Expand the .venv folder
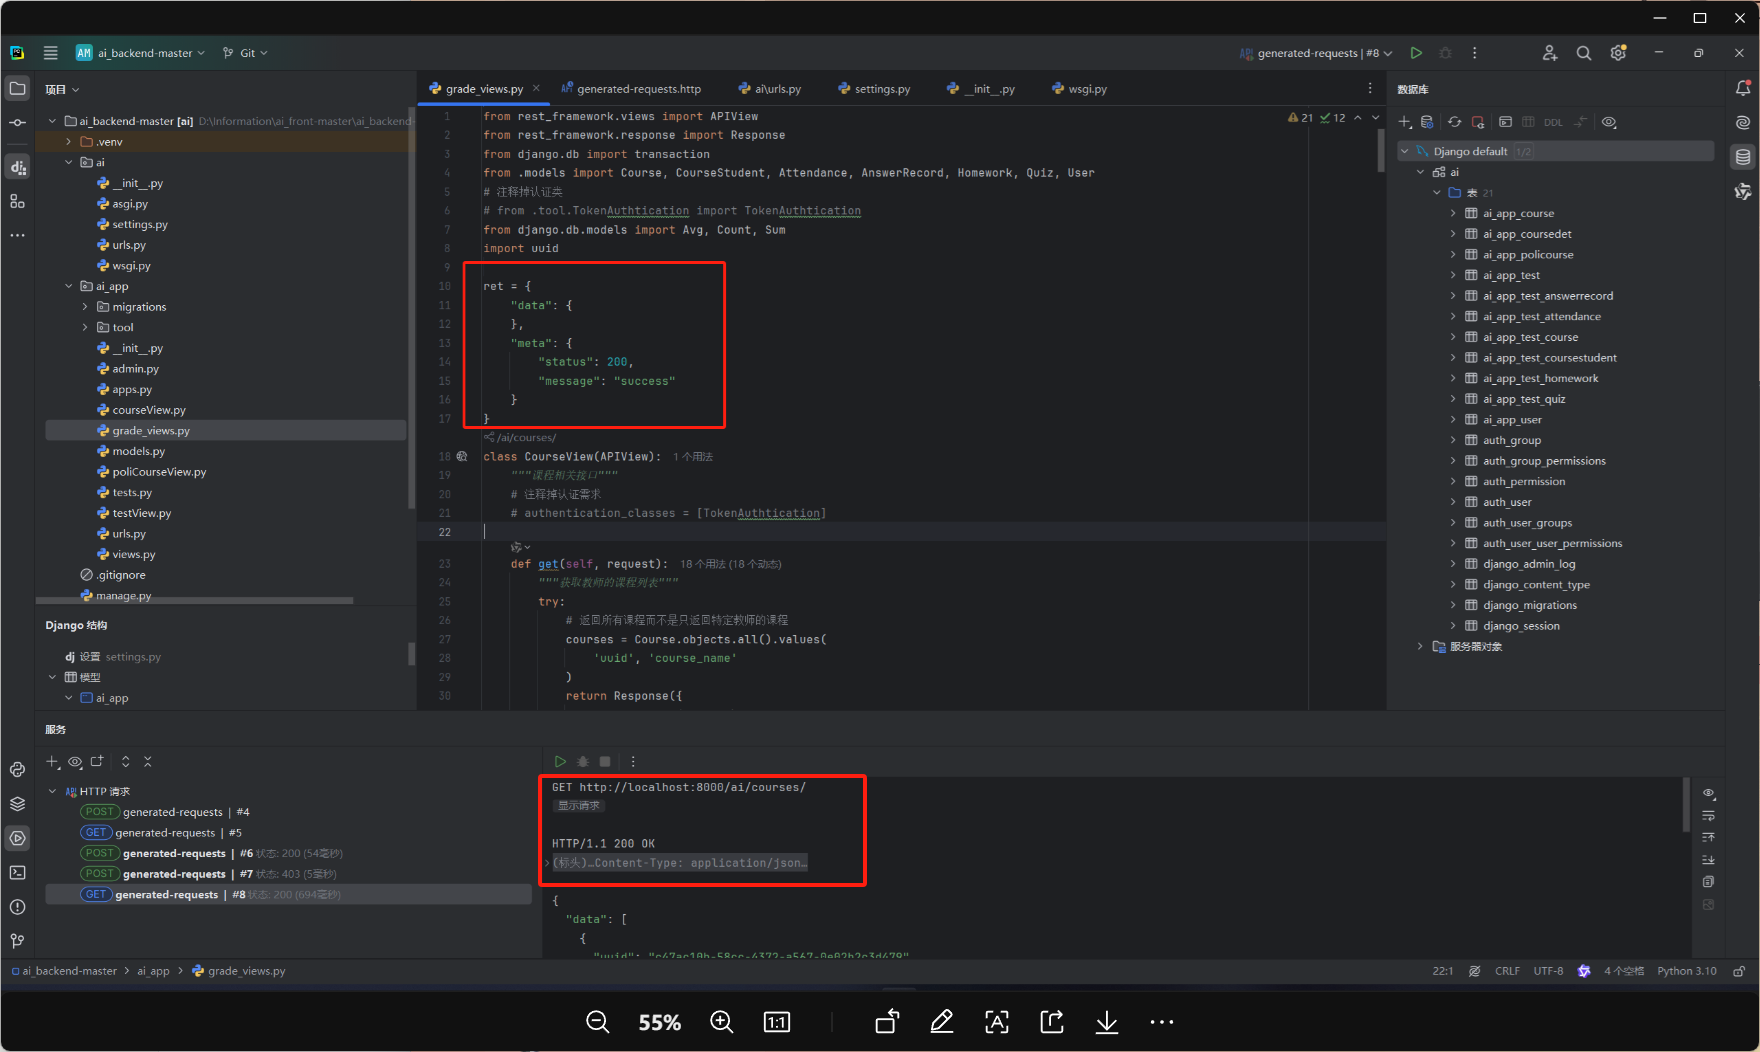 [68, 142]
